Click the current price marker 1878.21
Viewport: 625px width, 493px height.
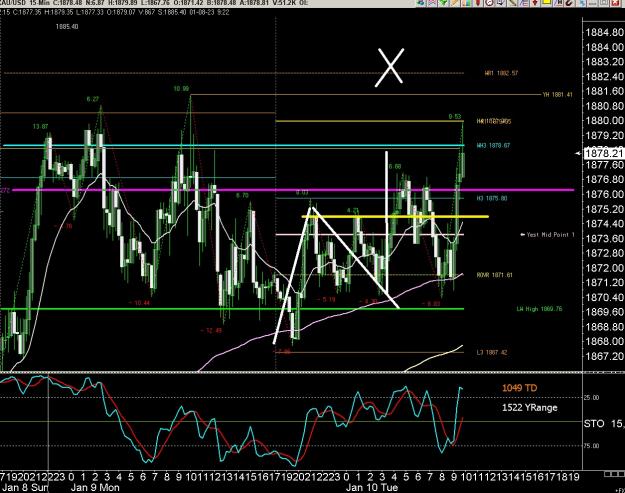click(x=603, y=153)
